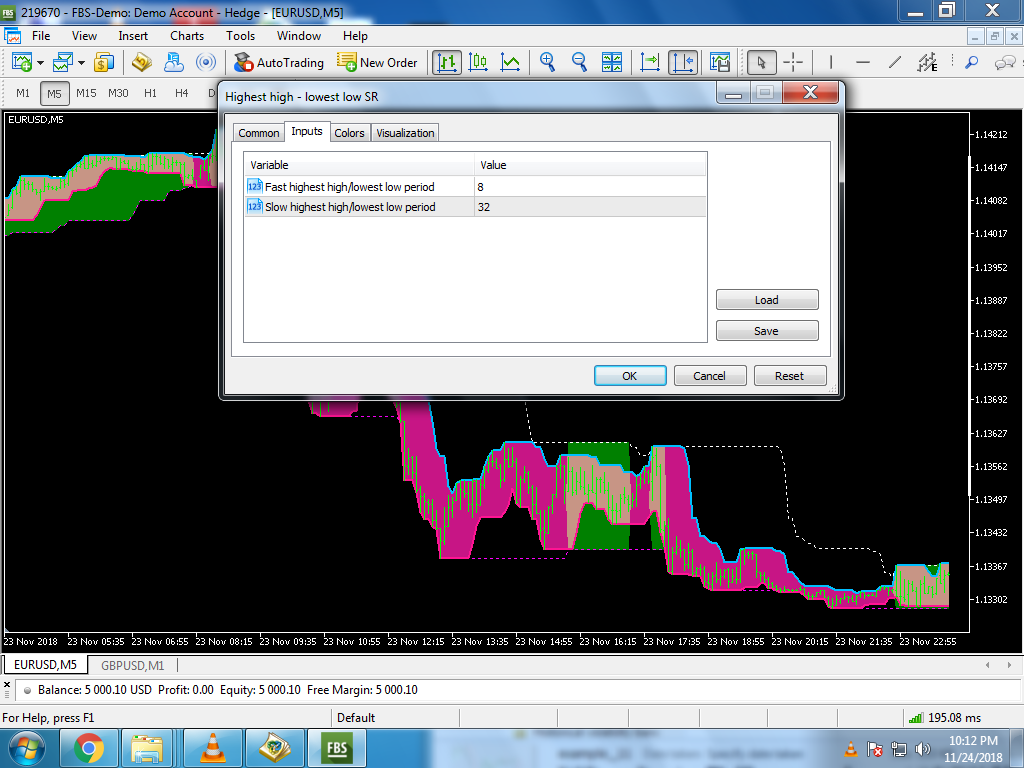Open the Insert menu
The width and height of the screenshot is (1024, 768).
133,36
